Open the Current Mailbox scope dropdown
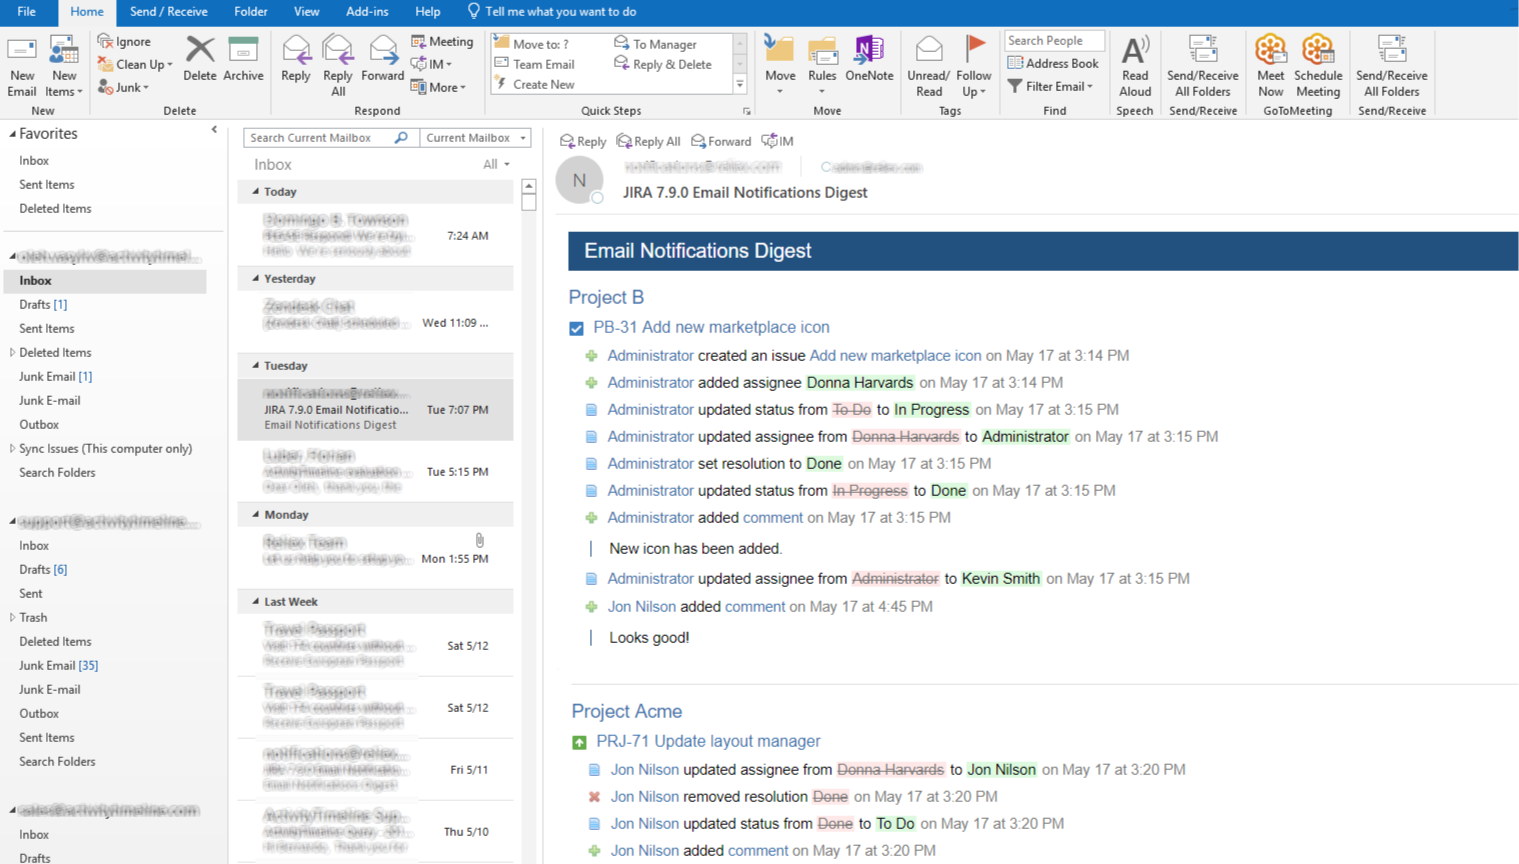 point(476,138)
